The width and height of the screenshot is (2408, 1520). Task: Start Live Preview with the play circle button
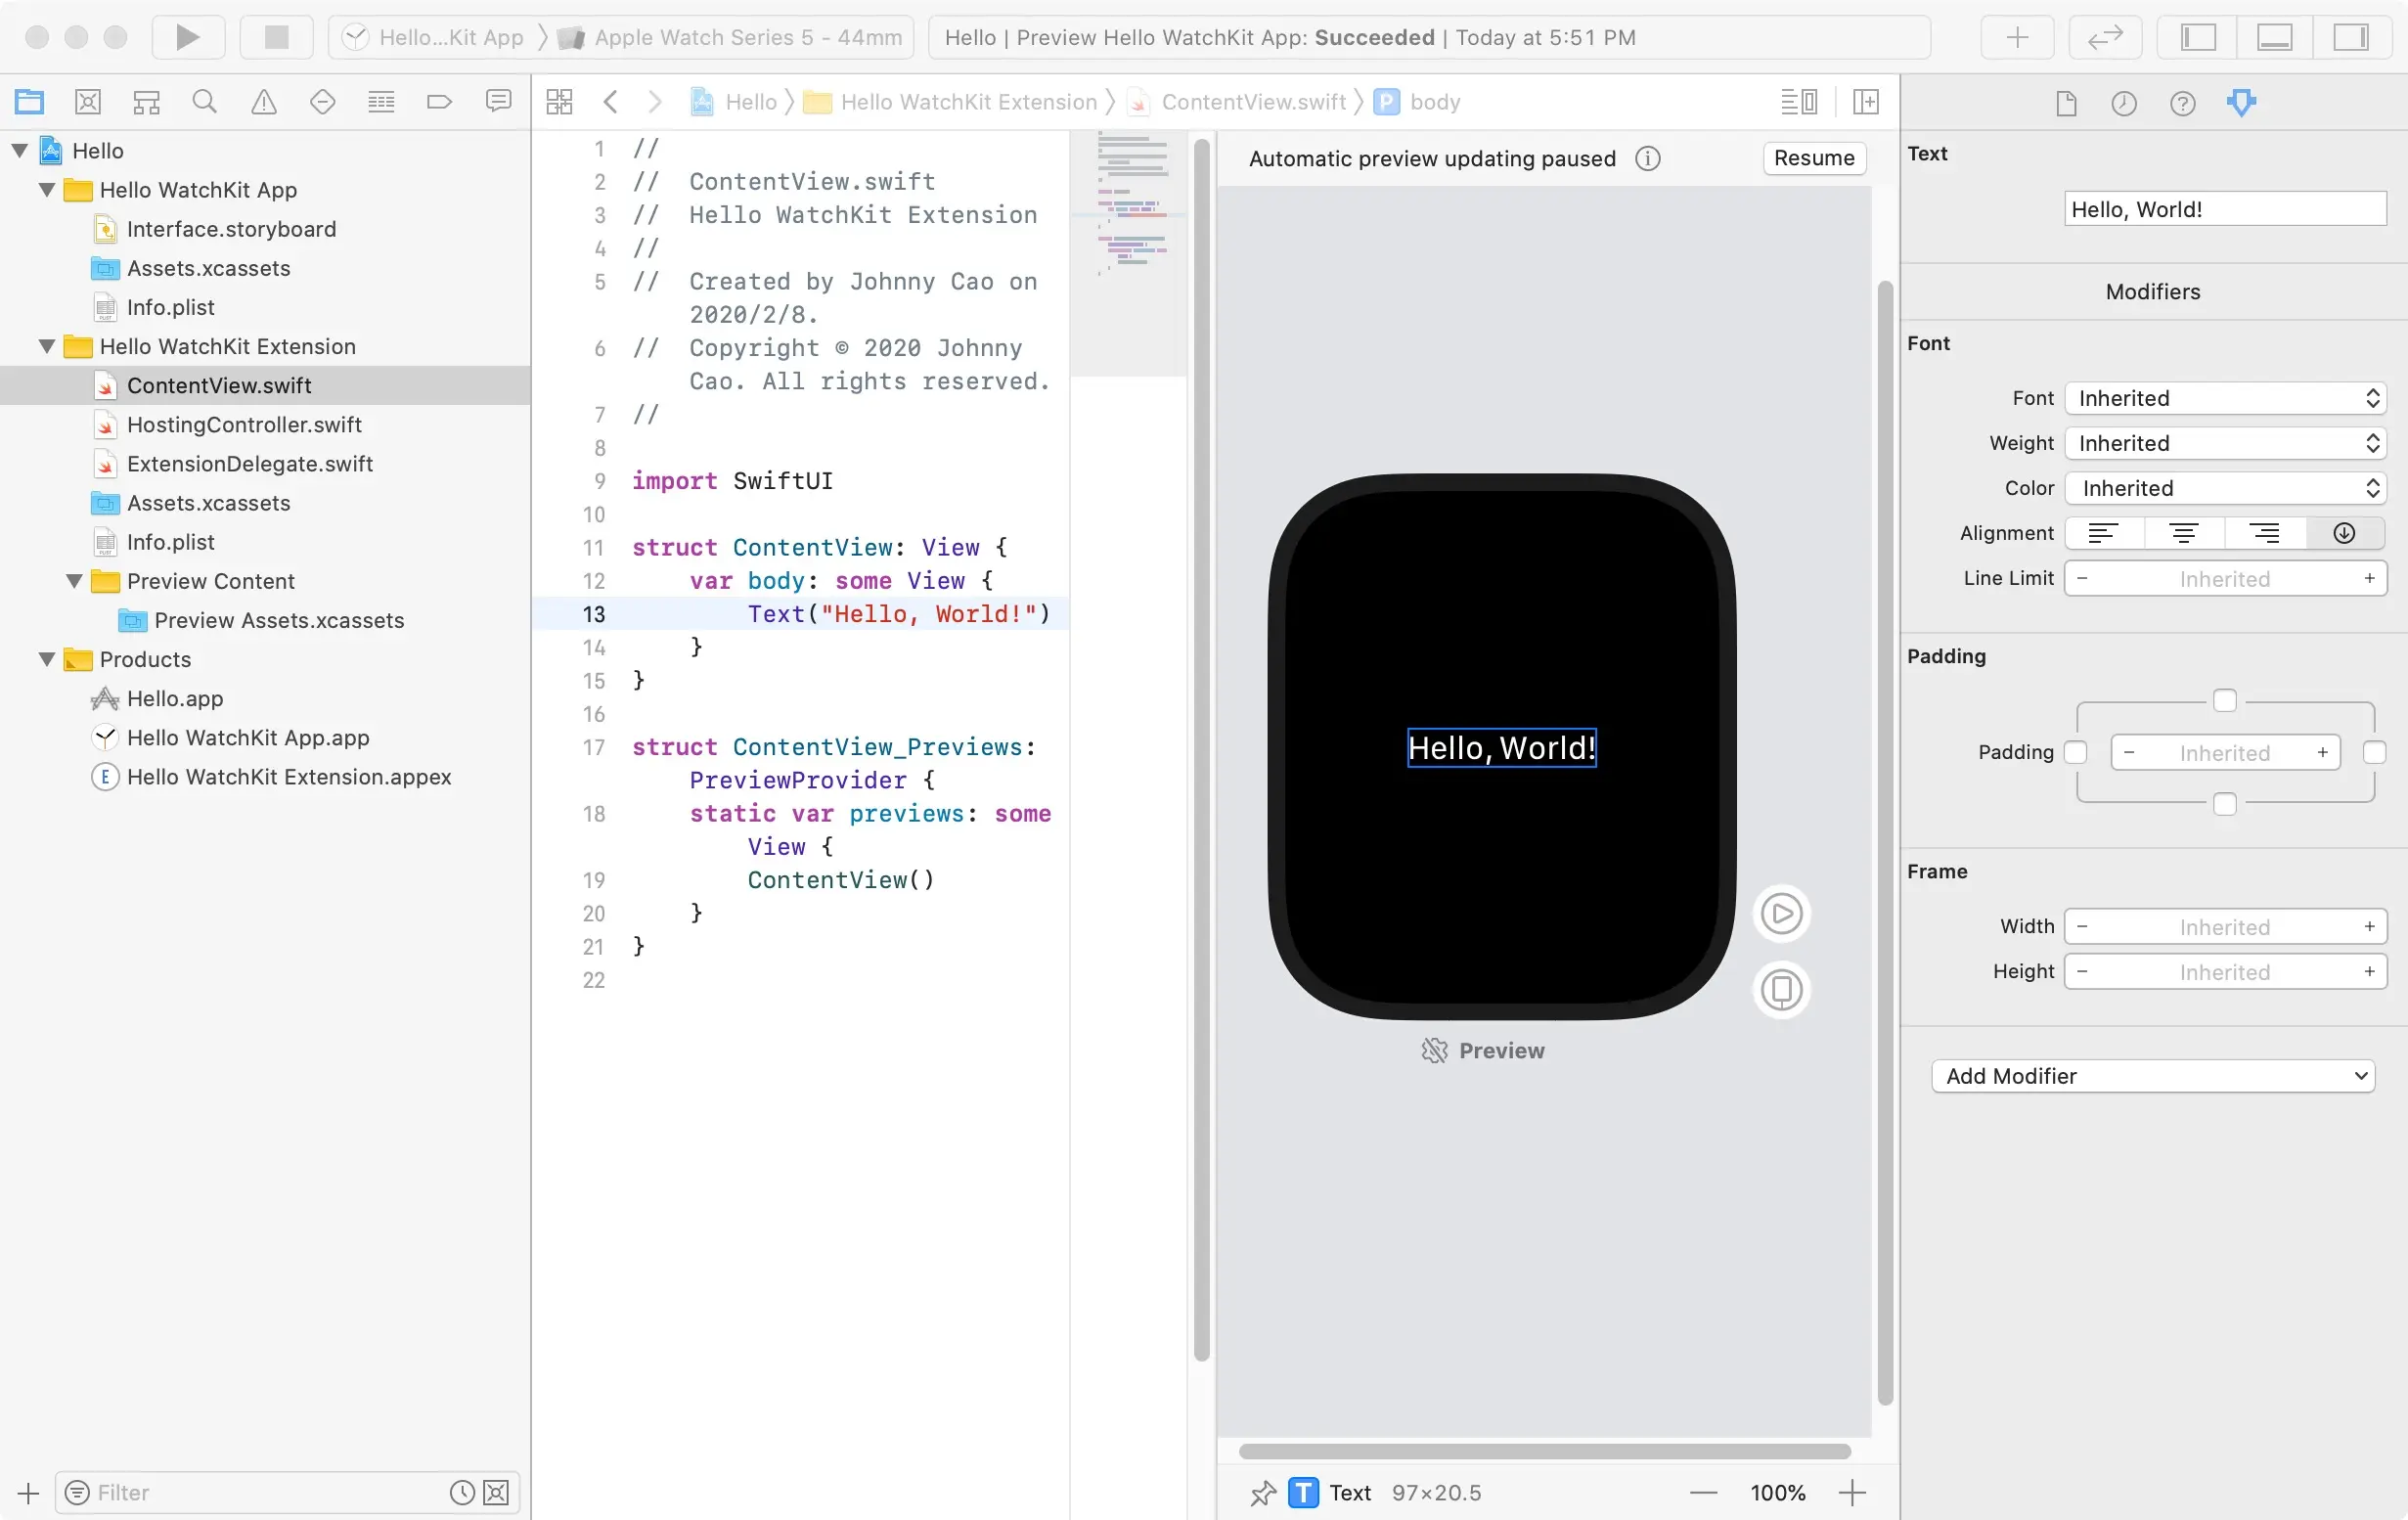1781,913
